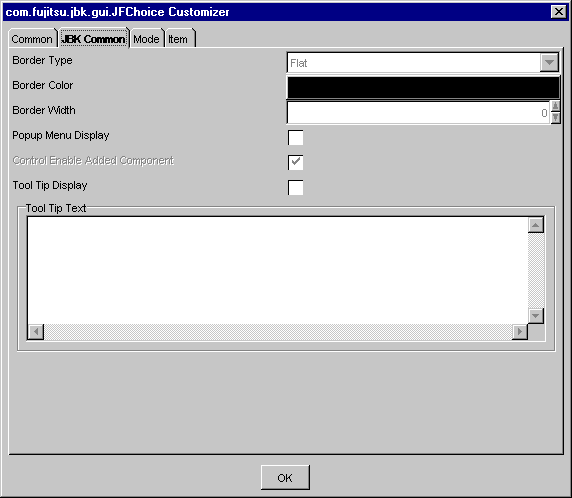Viewport: 572px width, 498px height.
Task: Click the text area scroll down arrow
Action: (536, 316)
